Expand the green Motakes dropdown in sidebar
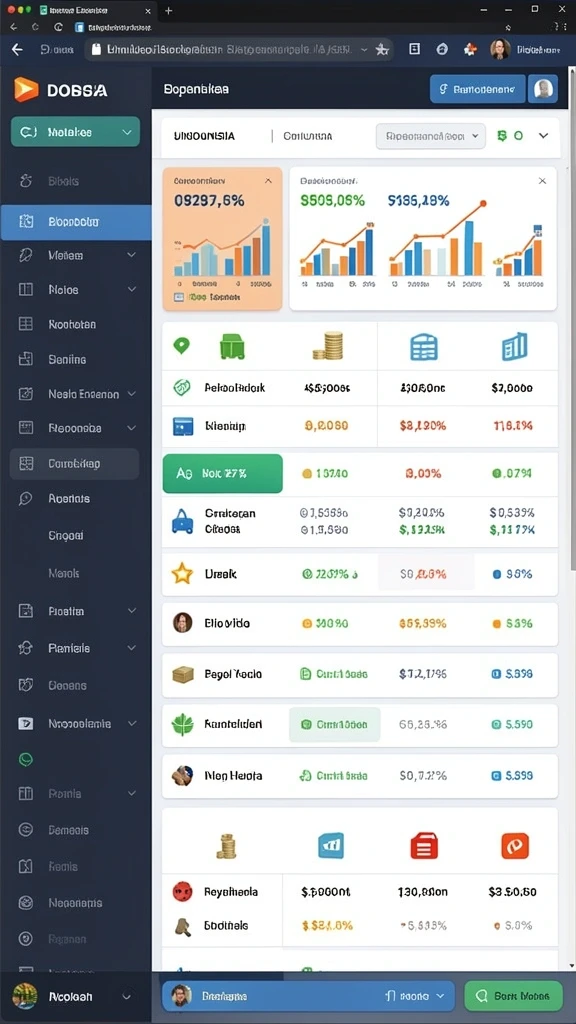The width and height of the screenshot is (576, 1024). pos(75,132)
